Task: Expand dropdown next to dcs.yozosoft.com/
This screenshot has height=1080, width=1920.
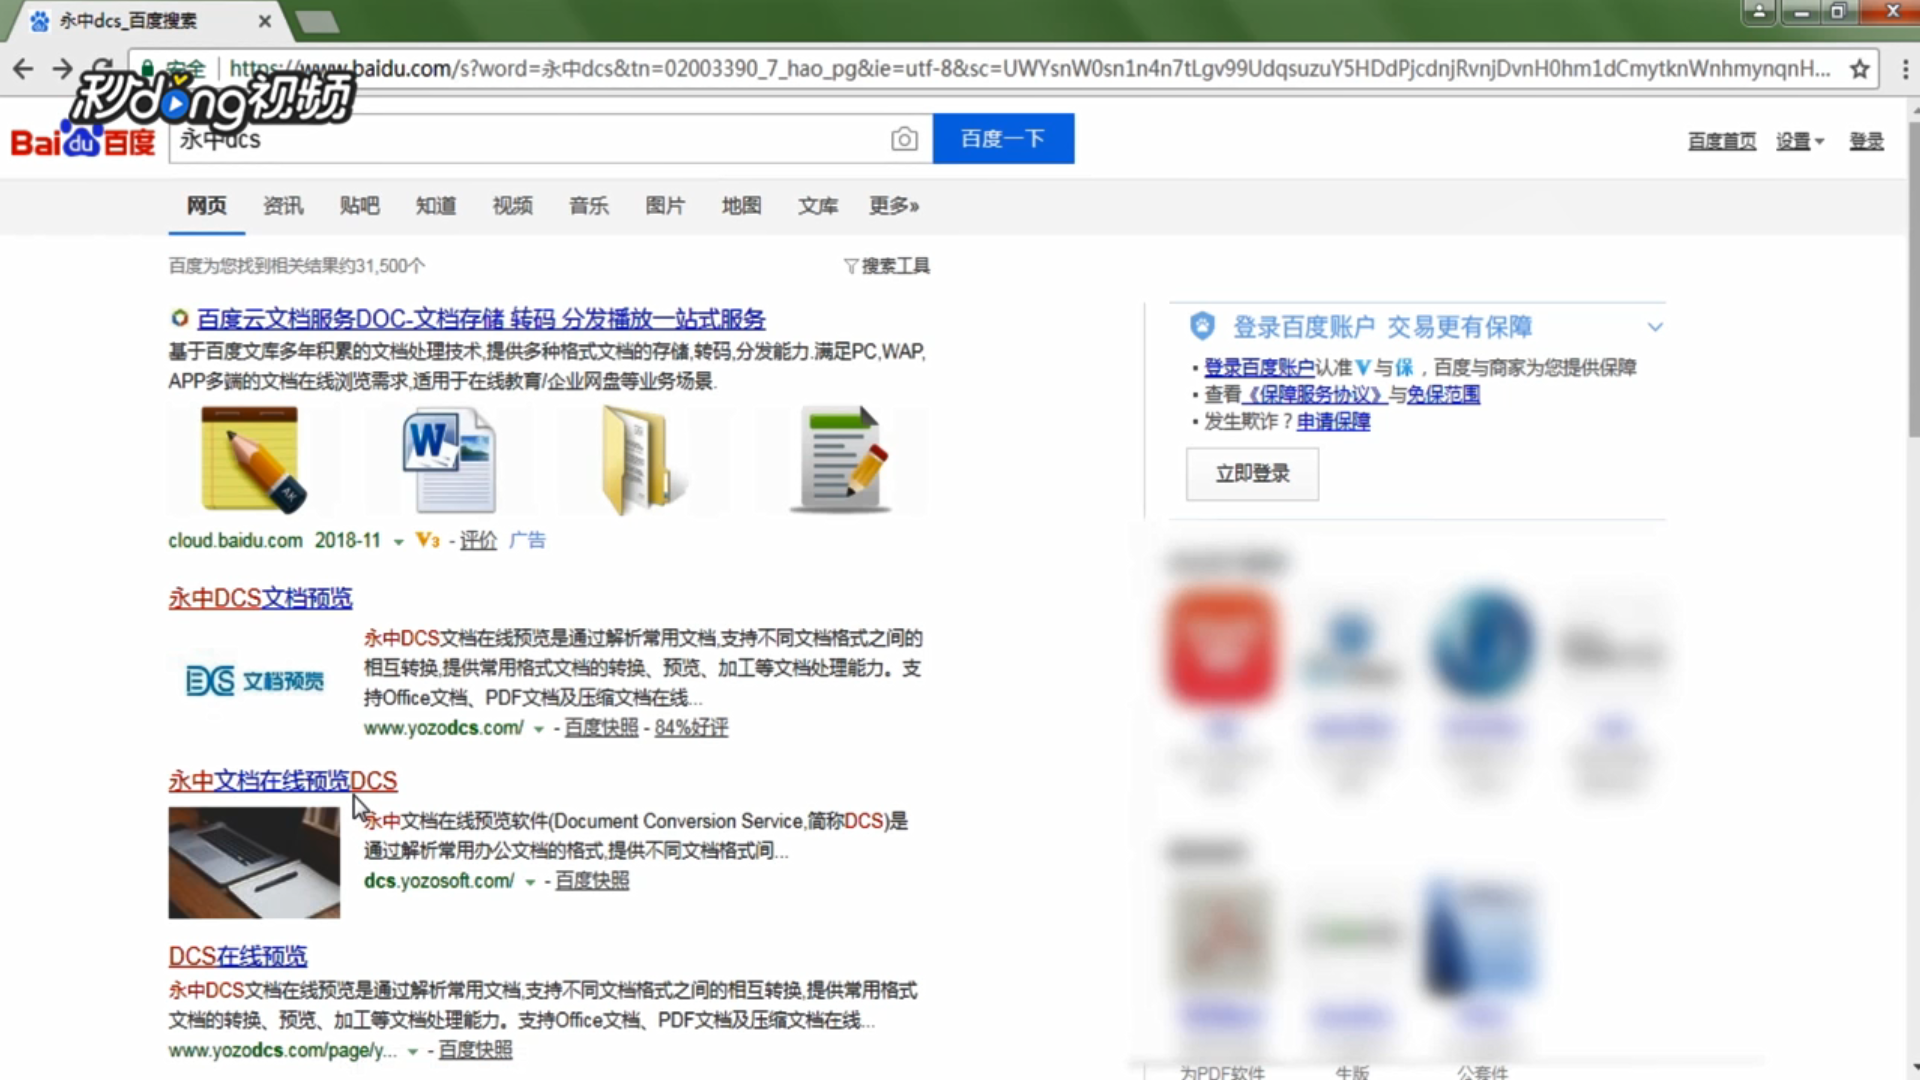Action: (530, 882)
